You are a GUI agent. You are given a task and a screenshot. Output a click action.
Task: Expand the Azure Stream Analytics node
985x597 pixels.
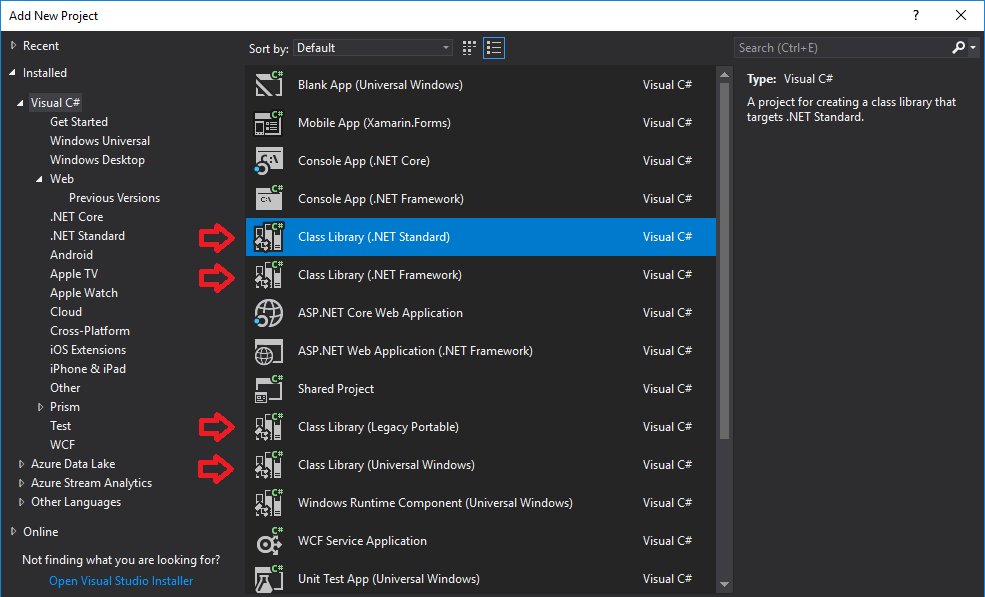click(x=21, y=483)
